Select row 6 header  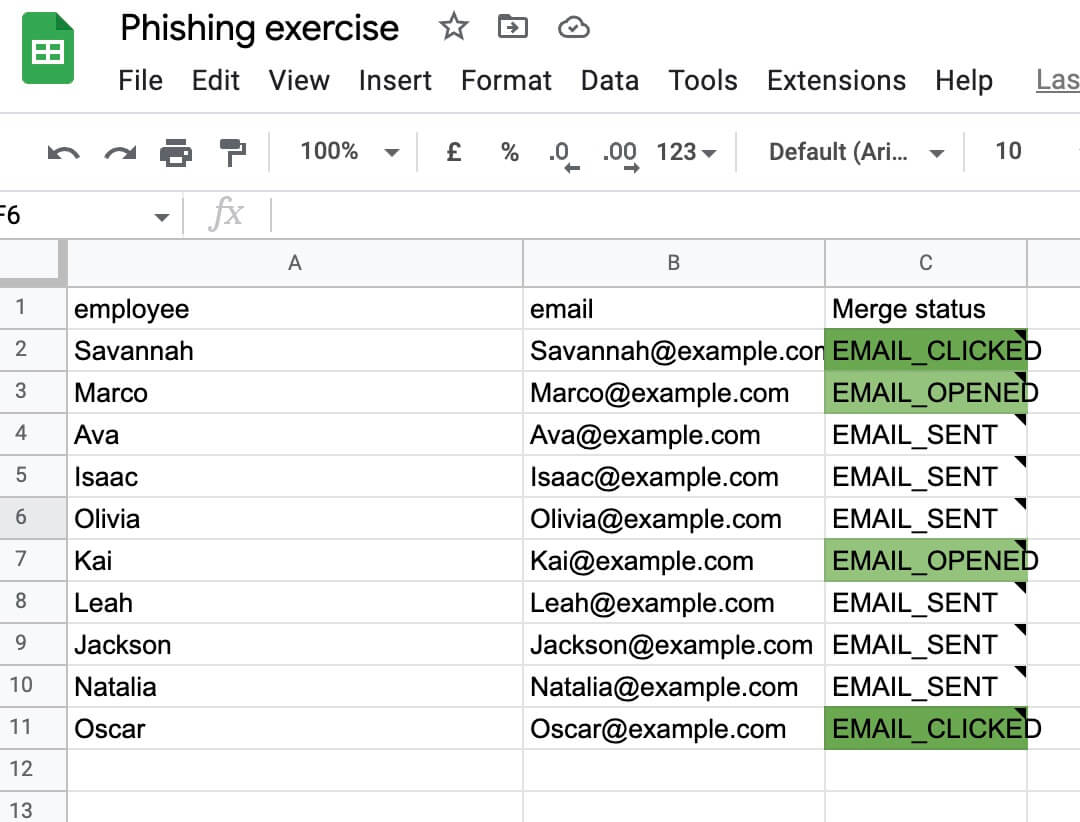pyautogui.click(x=33, y=517)
